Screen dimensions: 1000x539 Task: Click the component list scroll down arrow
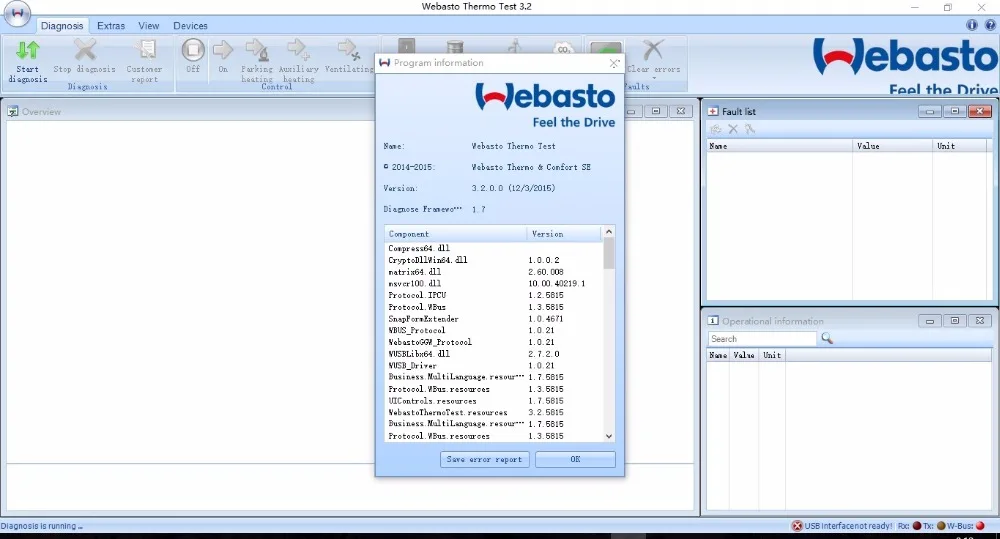pos(608,436)
